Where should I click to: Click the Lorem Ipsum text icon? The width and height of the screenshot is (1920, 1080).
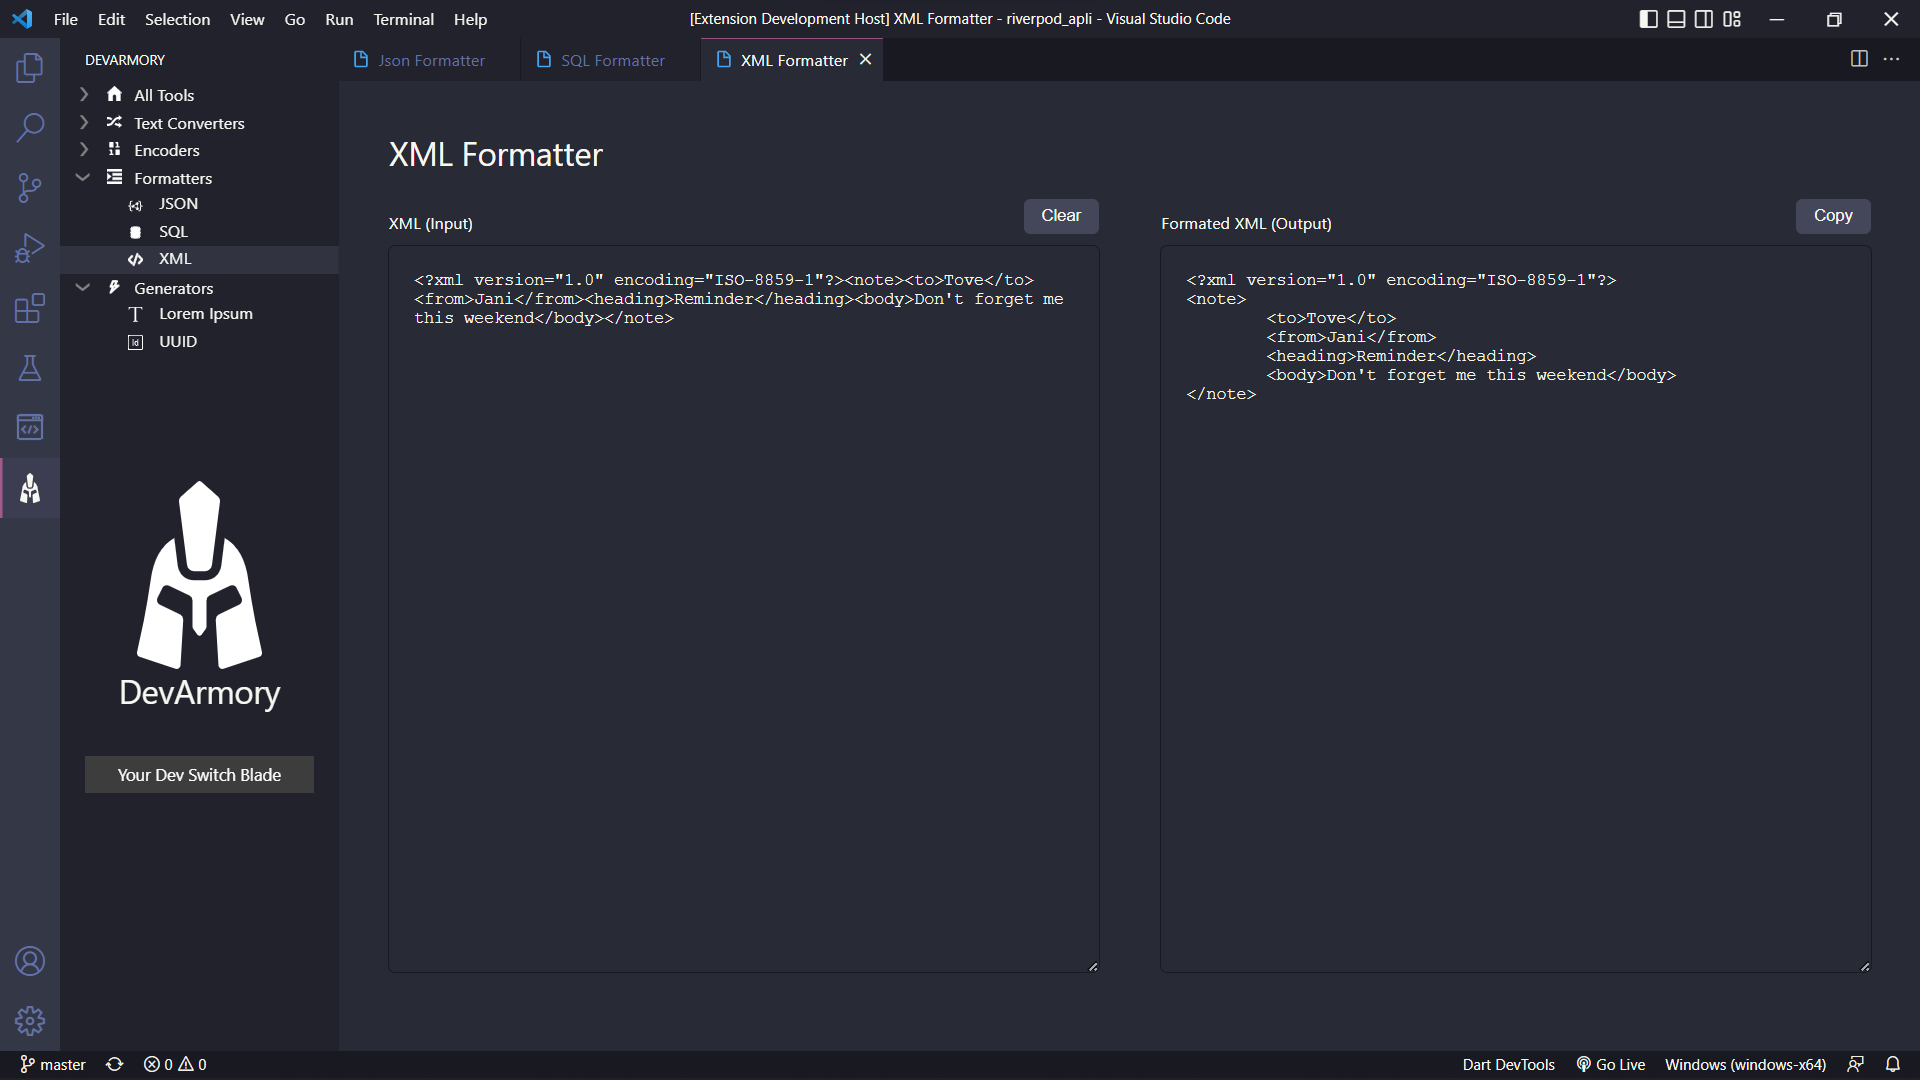[135, 314]
